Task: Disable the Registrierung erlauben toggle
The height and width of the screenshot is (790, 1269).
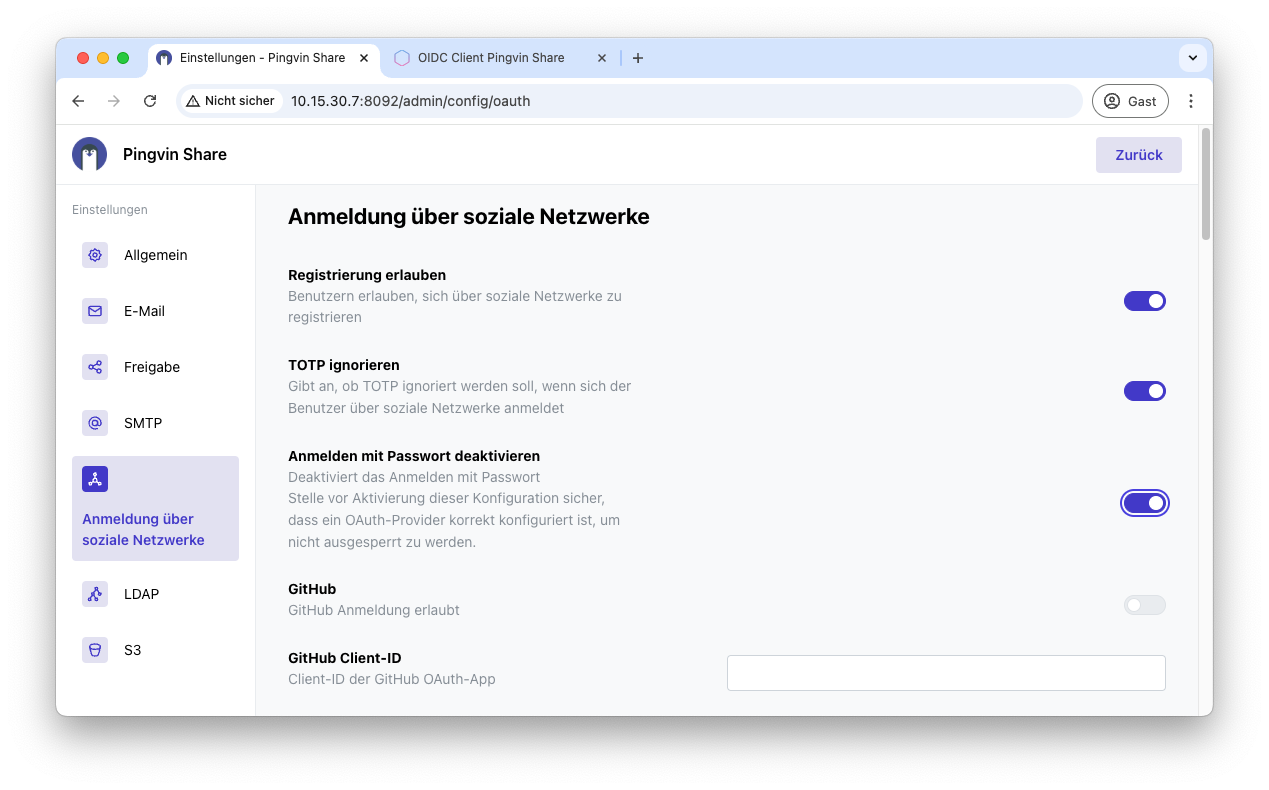Action: click(x=1144, y=301)
